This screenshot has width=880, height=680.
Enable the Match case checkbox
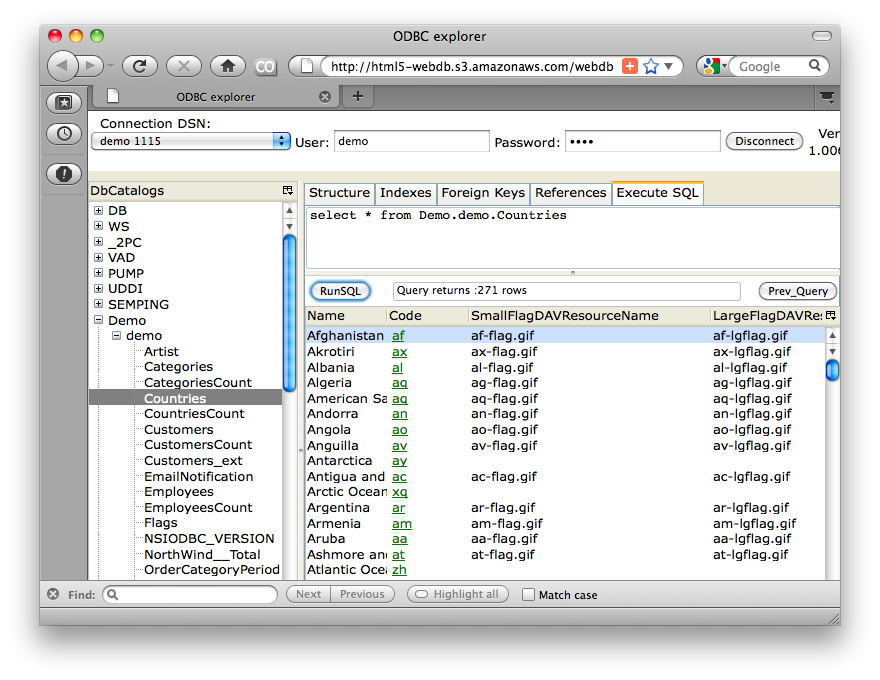point(529,594)
